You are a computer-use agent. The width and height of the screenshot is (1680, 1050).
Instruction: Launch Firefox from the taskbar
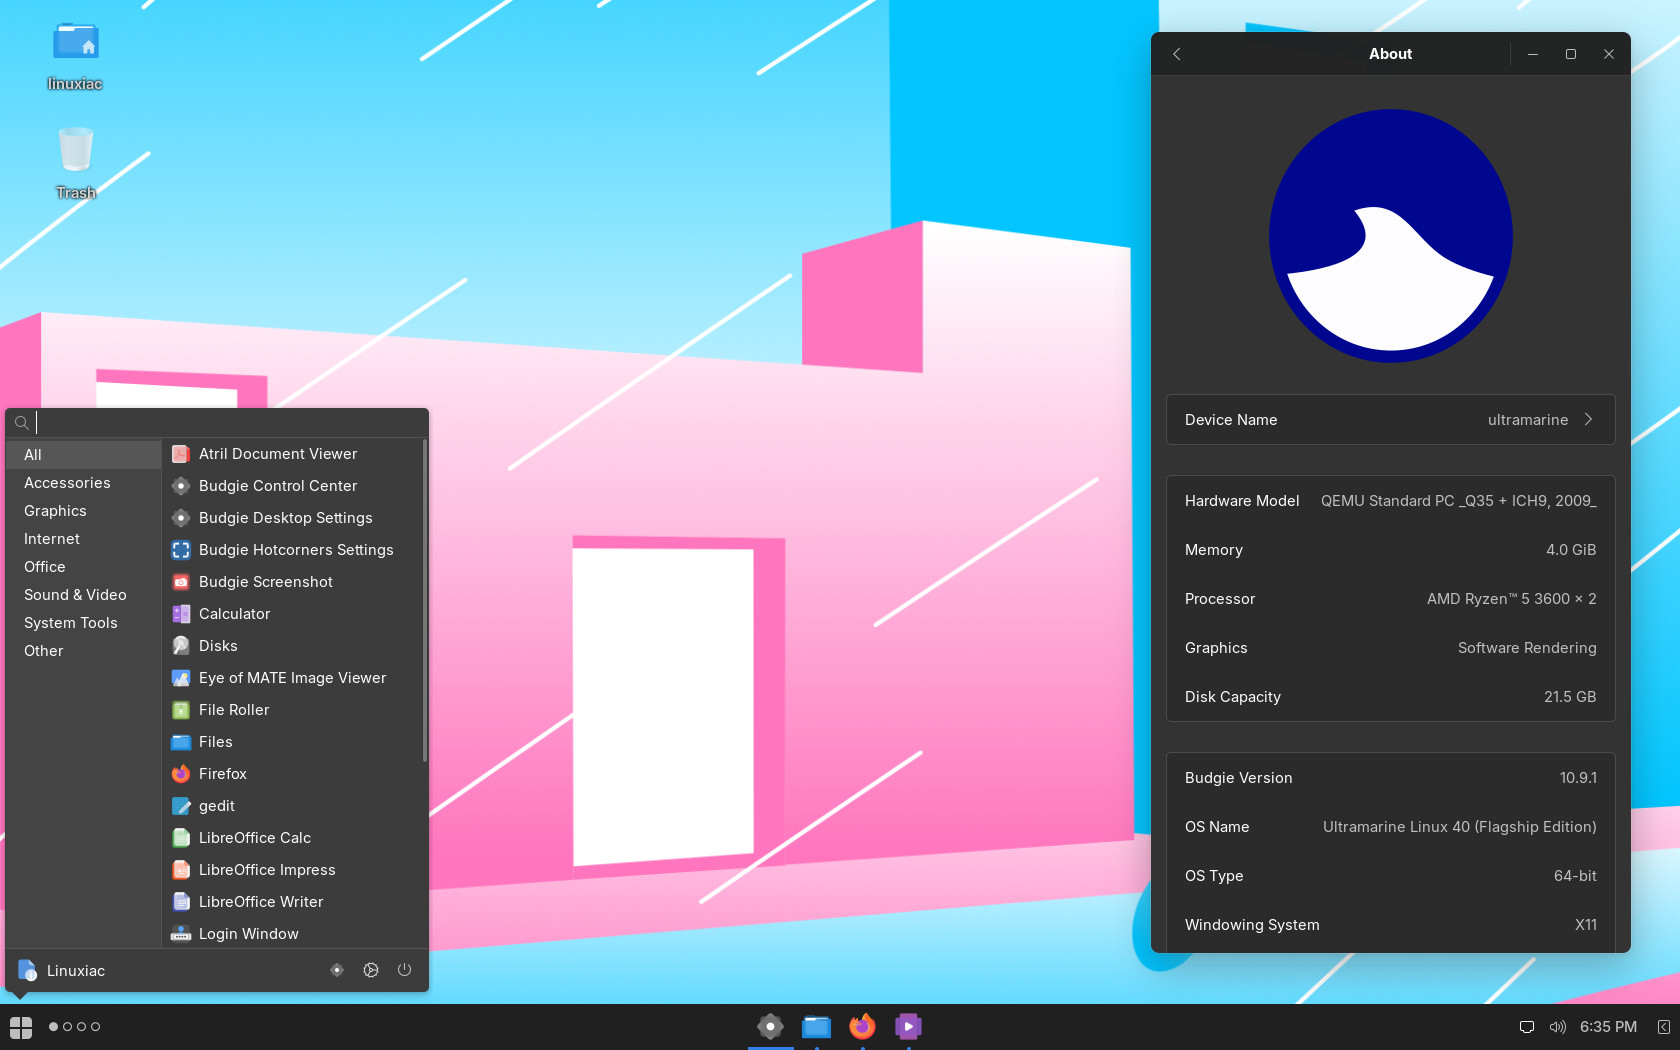tap(862, 1026)
